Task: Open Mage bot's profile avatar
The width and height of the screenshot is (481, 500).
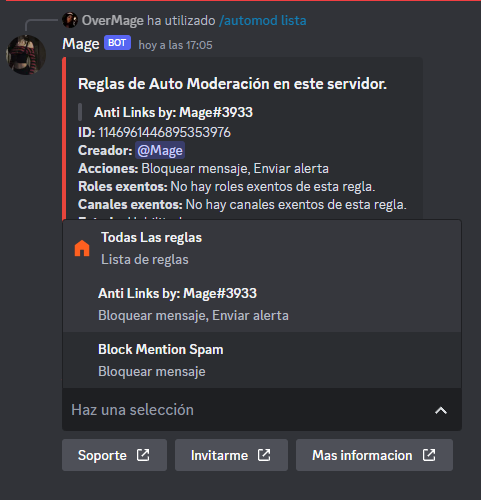Action: point(26,55)
